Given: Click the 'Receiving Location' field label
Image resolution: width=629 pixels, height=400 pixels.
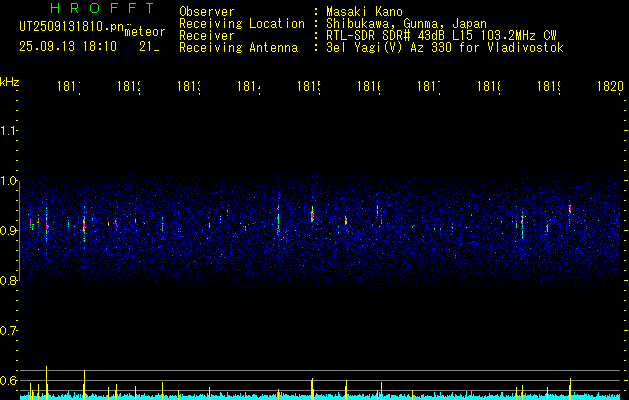Looking at the screenshot, I should point(242,24).
